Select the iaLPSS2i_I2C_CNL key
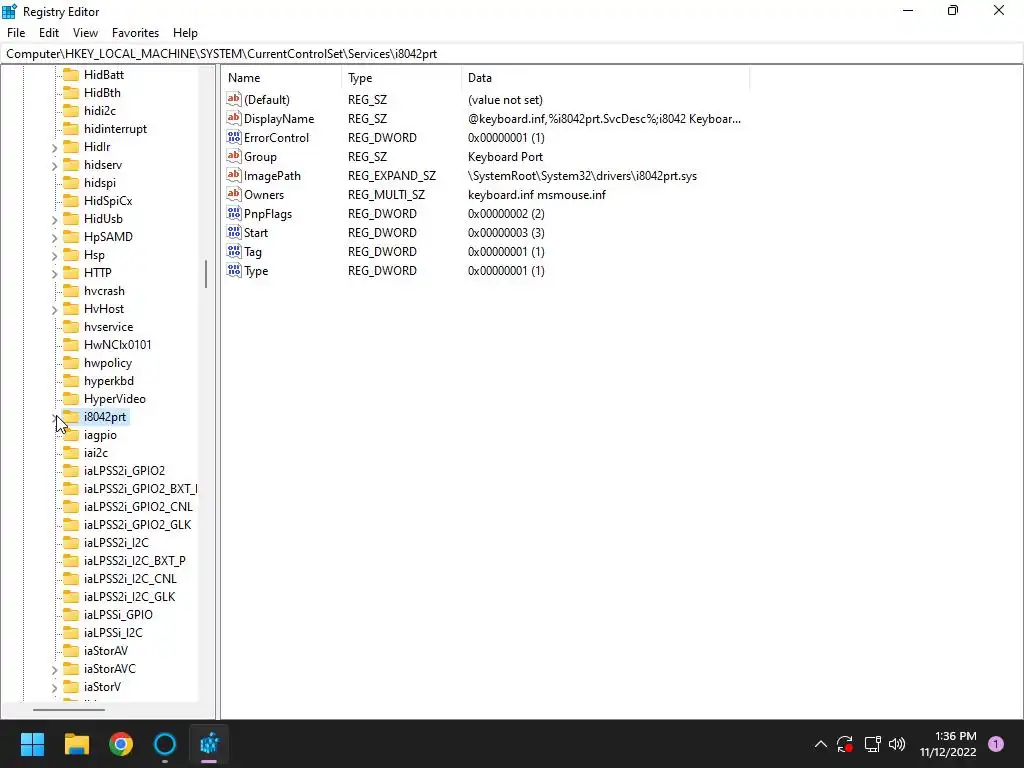Viewport: 1024px width, 768px height. coord(130,579)
